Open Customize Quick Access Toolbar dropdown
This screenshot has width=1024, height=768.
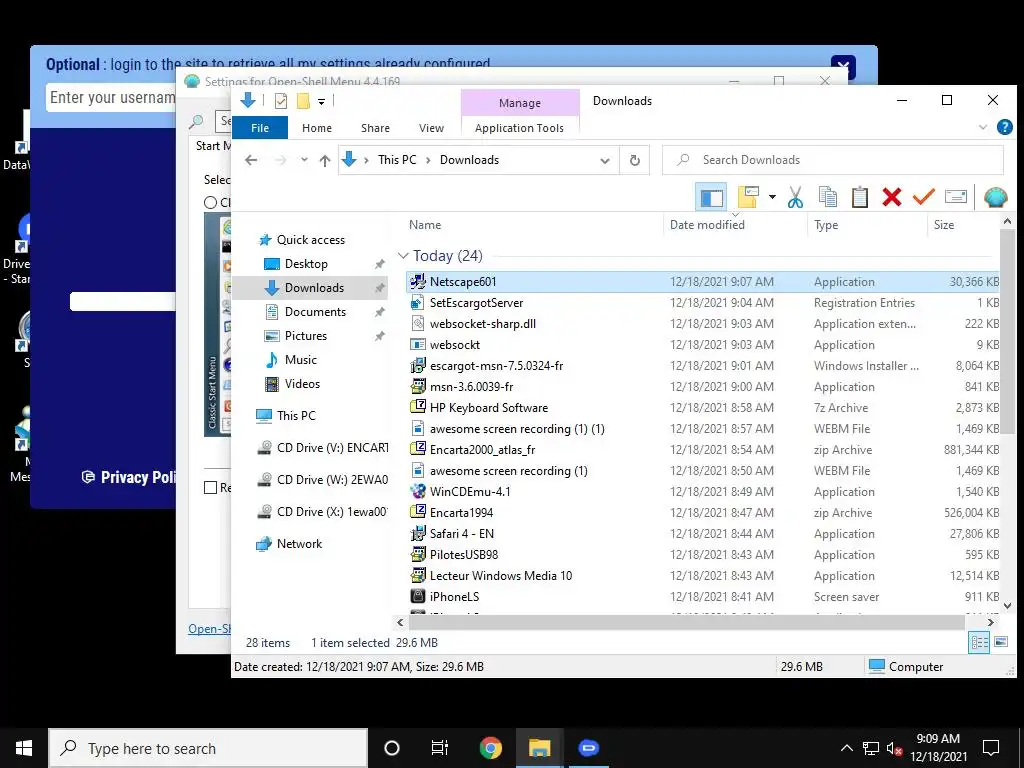click(x=321, y=101)
